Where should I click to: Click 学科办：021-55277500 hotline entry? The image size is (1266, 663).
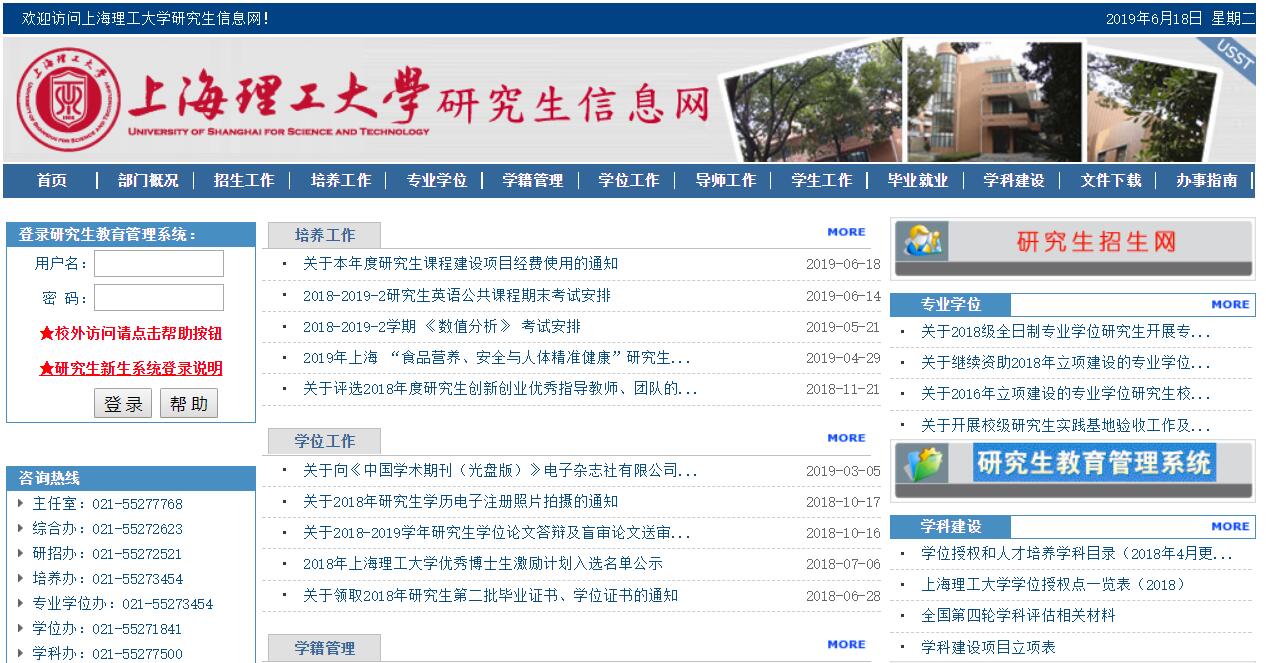click(x=107, y=654)
